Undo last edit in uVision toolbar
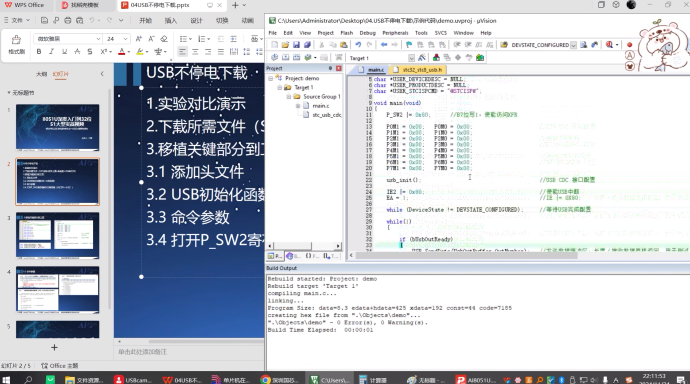Screen dimensions: 690x384 [358, 45]
